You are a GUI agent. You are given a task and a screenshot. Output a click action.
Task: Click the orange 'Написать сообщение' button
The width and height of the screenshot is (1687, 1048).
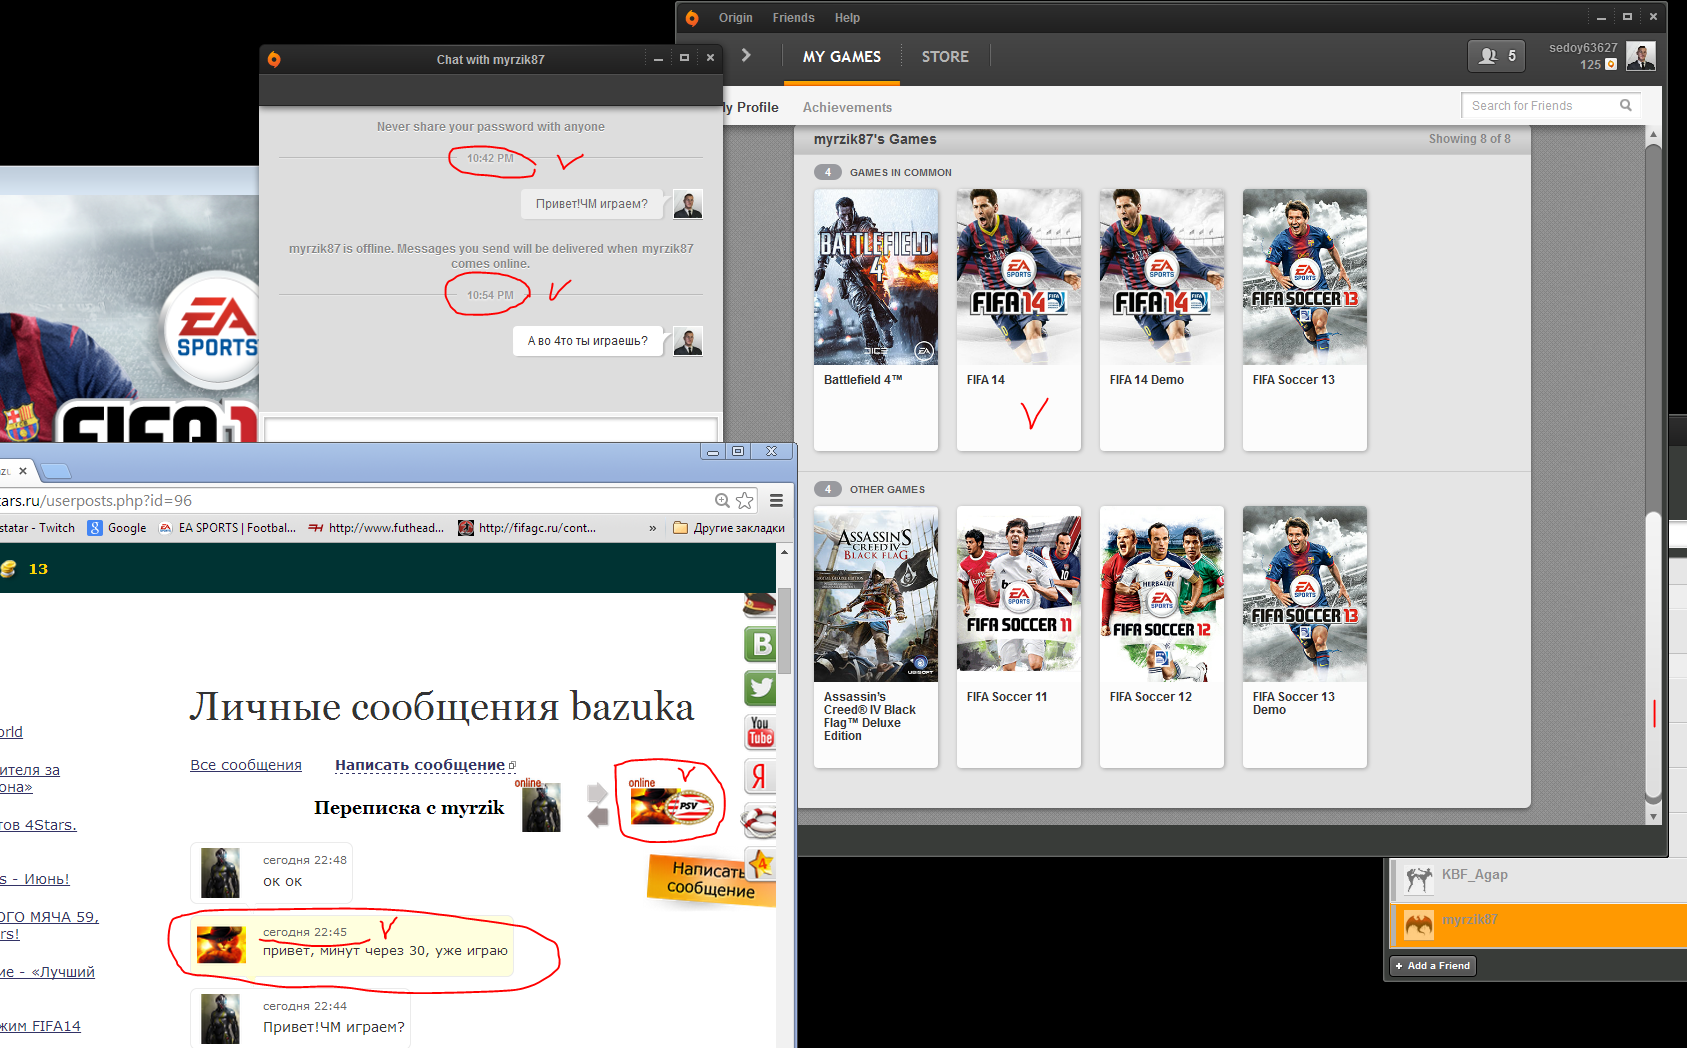pos(711,879)
